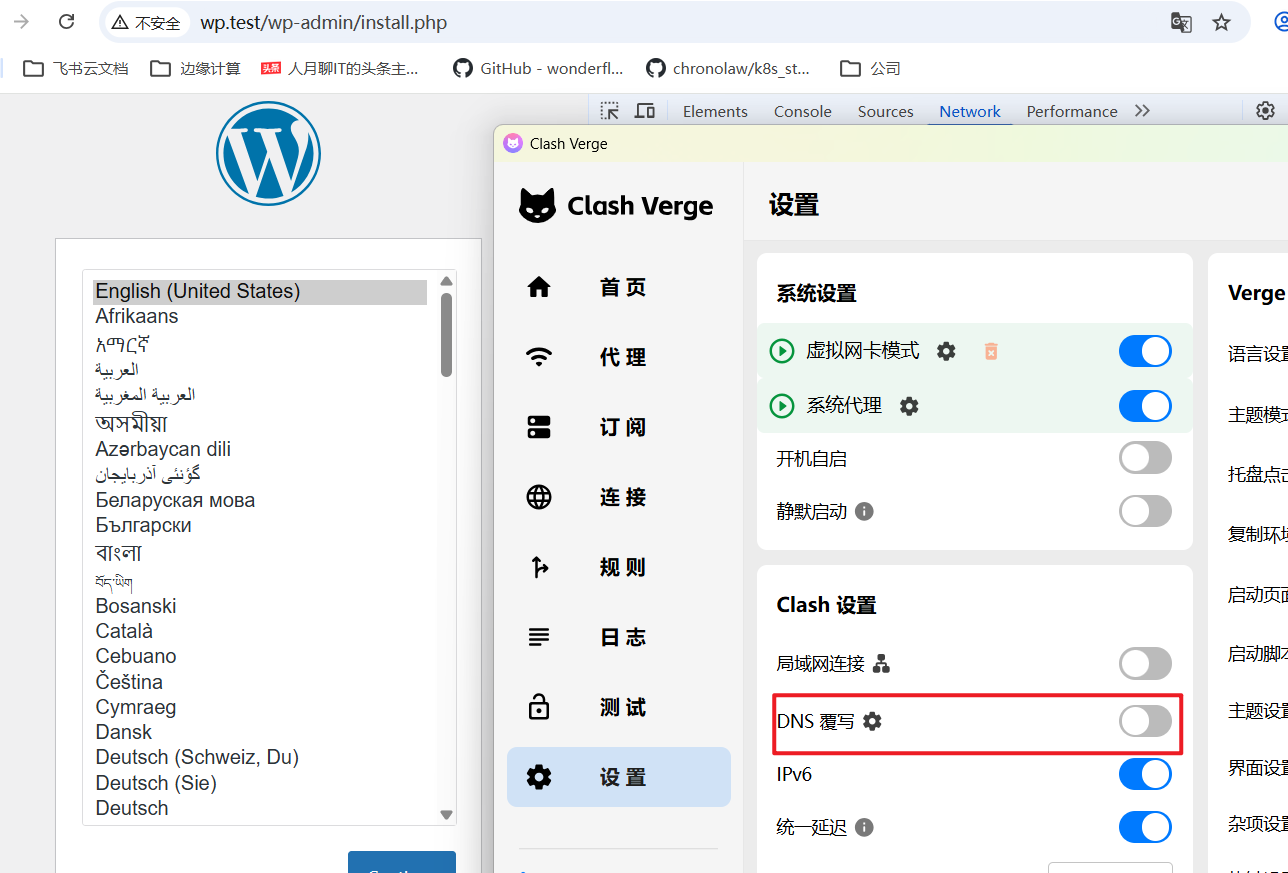Select Deutsch (Sie) language
The height and width of the screenshot is (873, 1288).
coord(260,783)
